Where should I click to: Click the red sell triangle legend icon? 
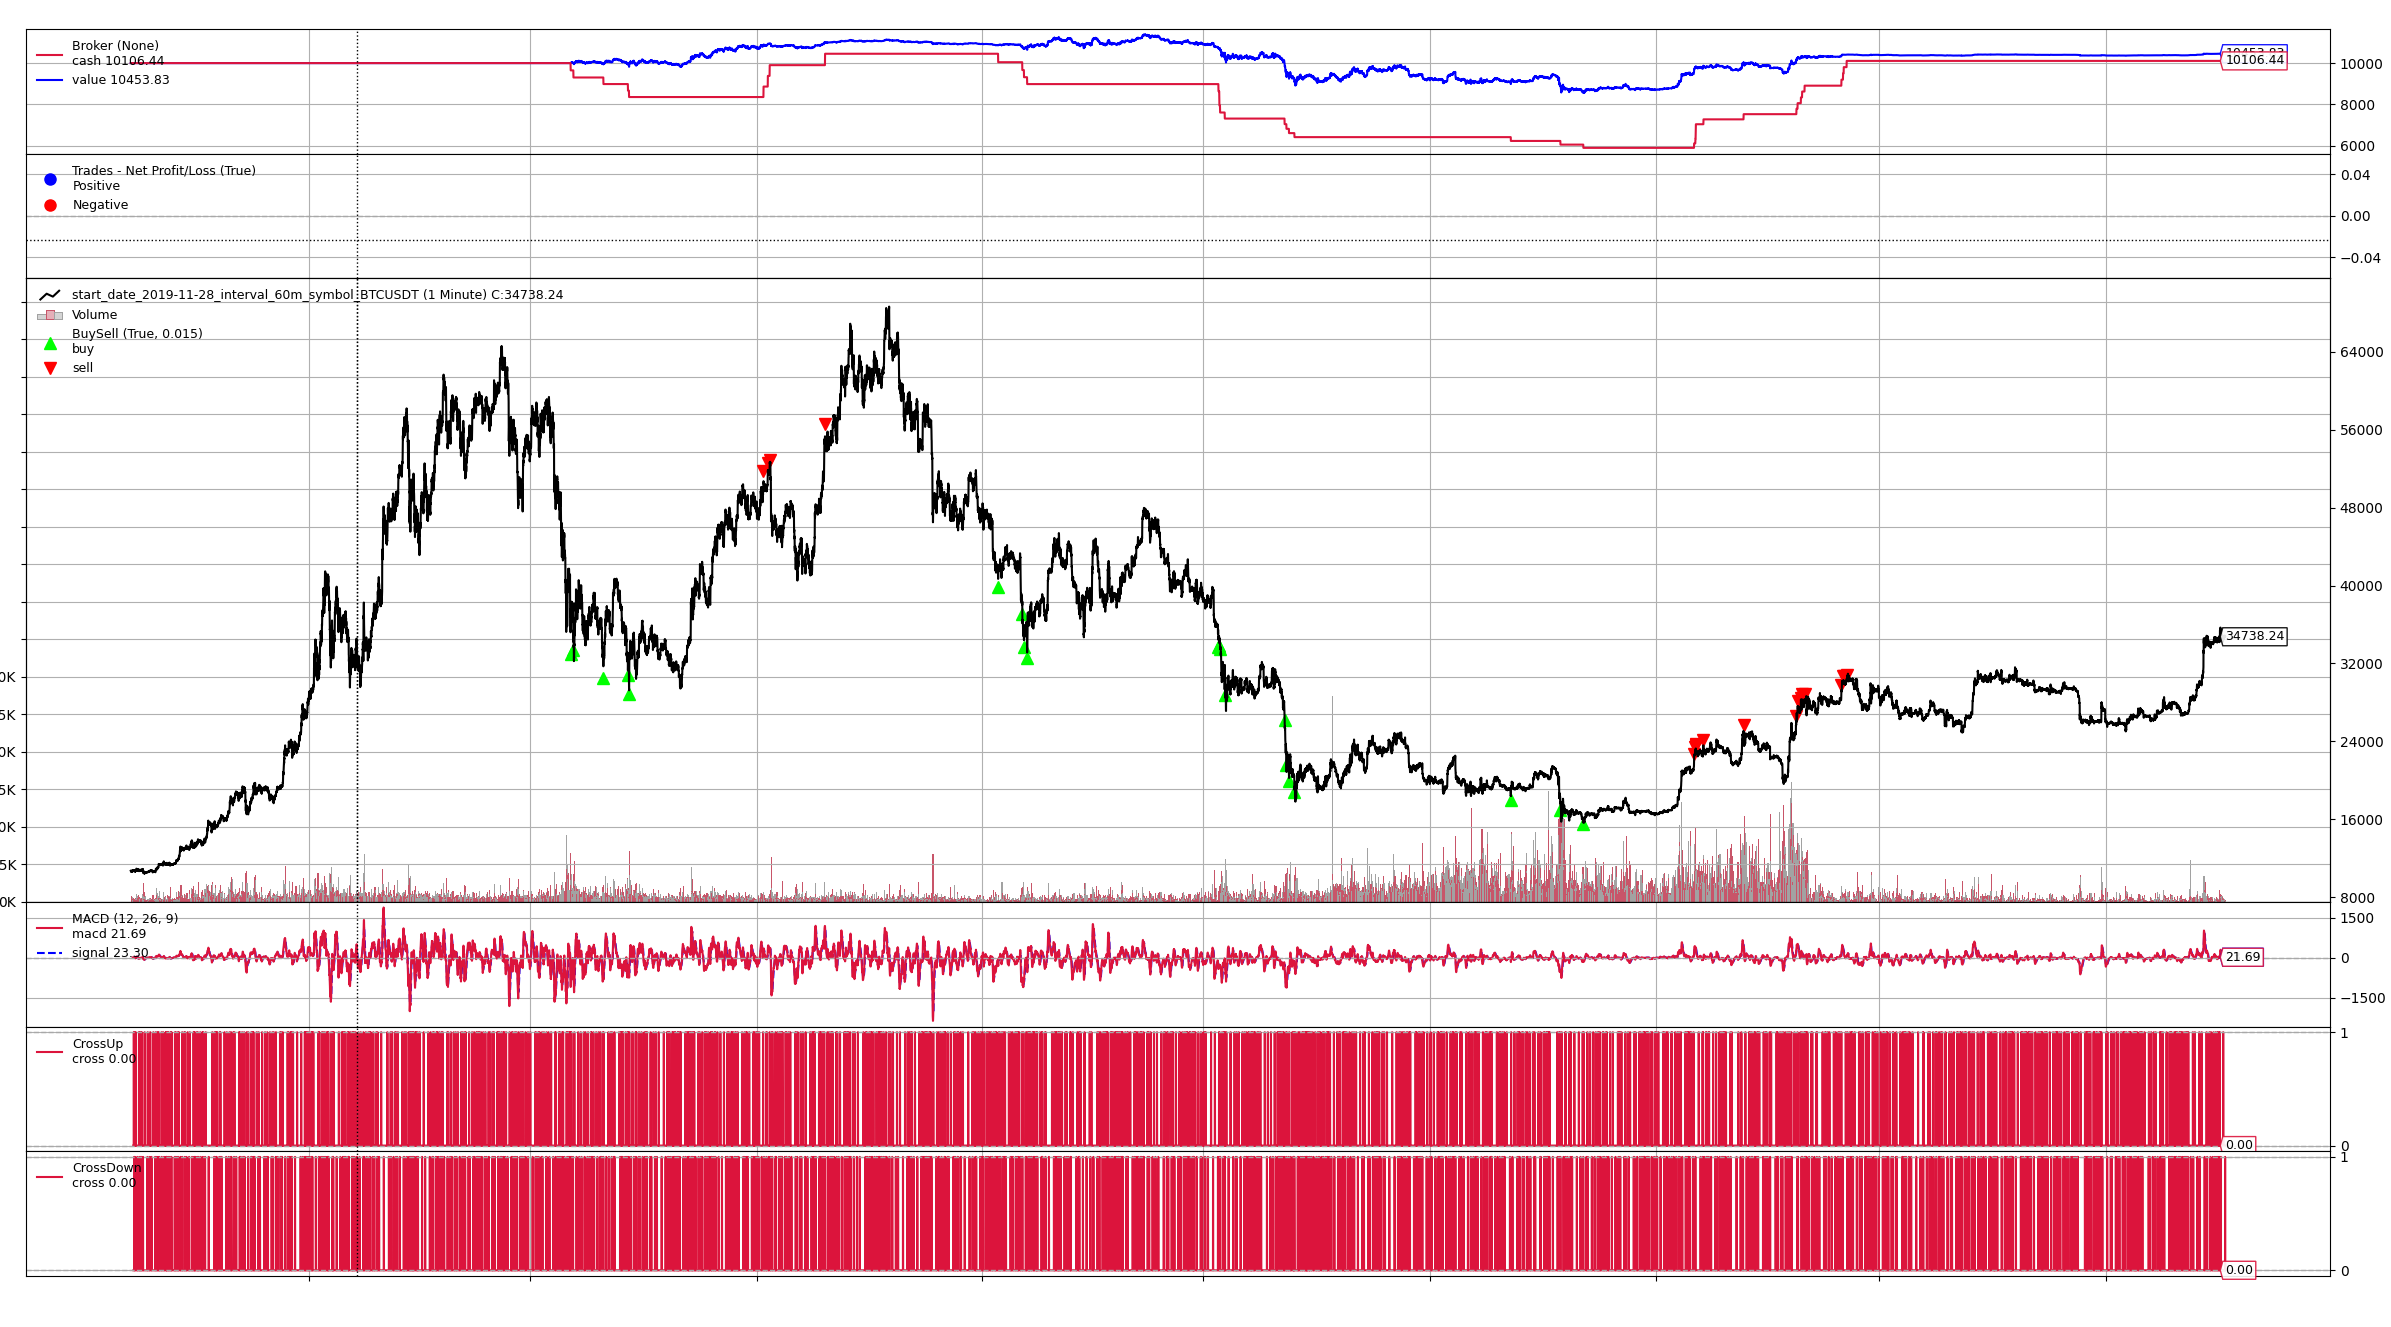coord(50,368)
